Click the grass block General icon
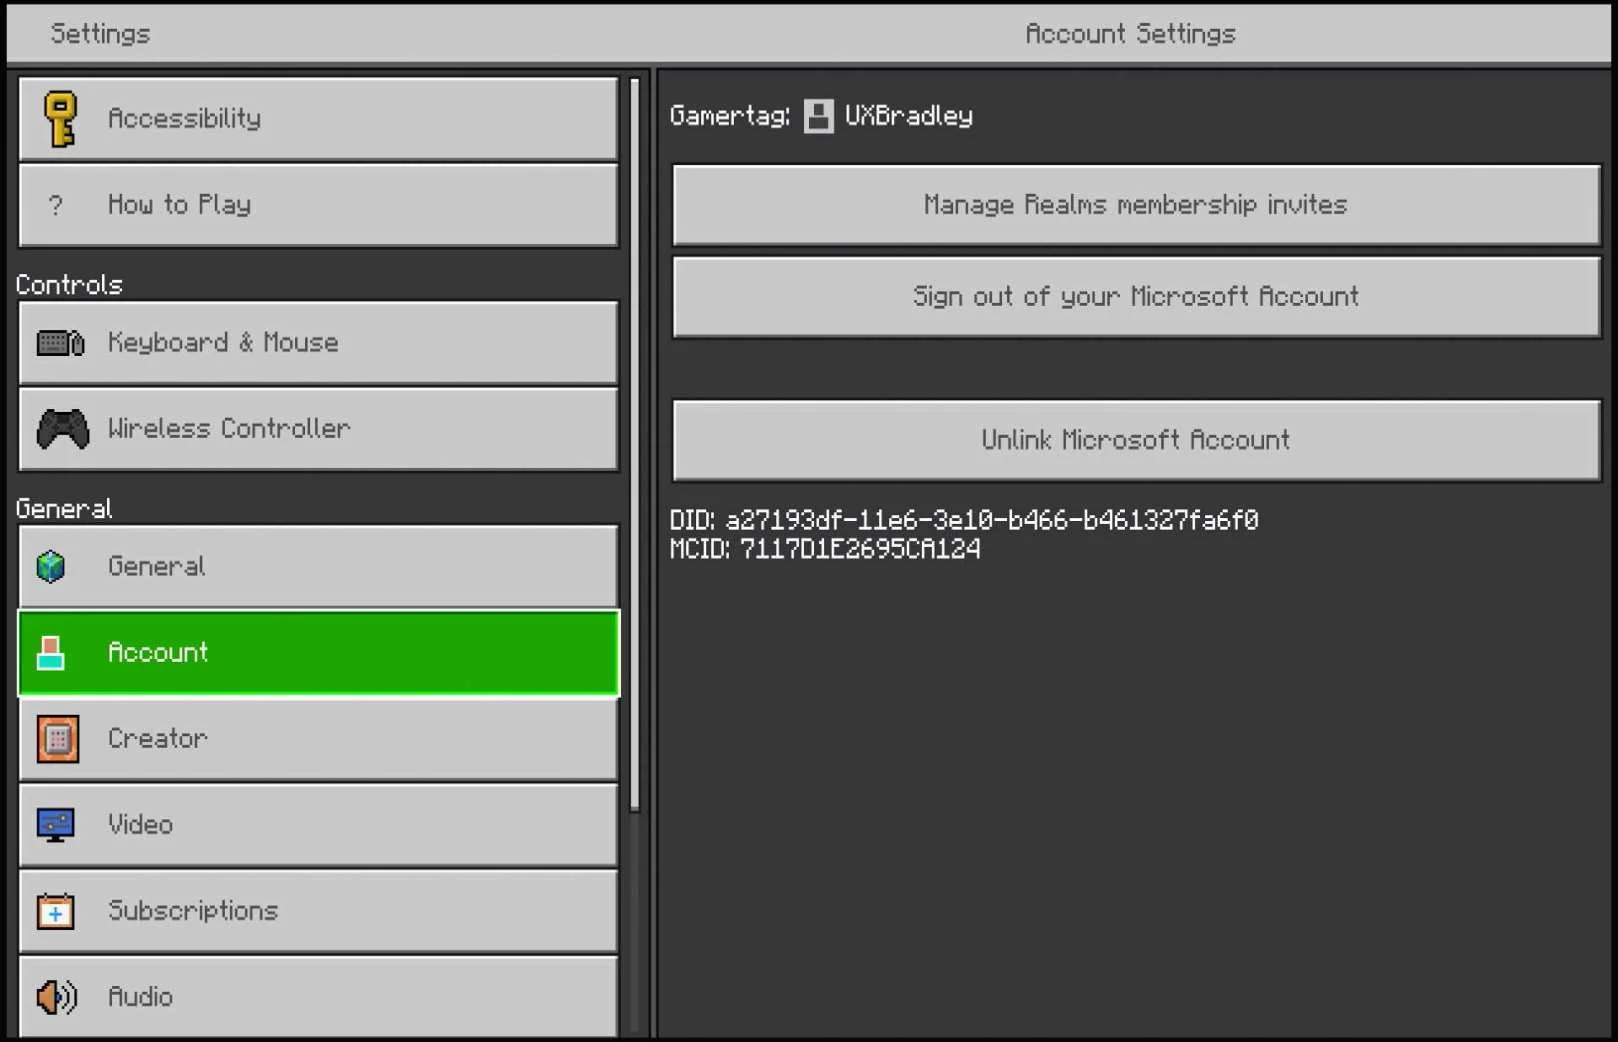 tap(51, 567)
